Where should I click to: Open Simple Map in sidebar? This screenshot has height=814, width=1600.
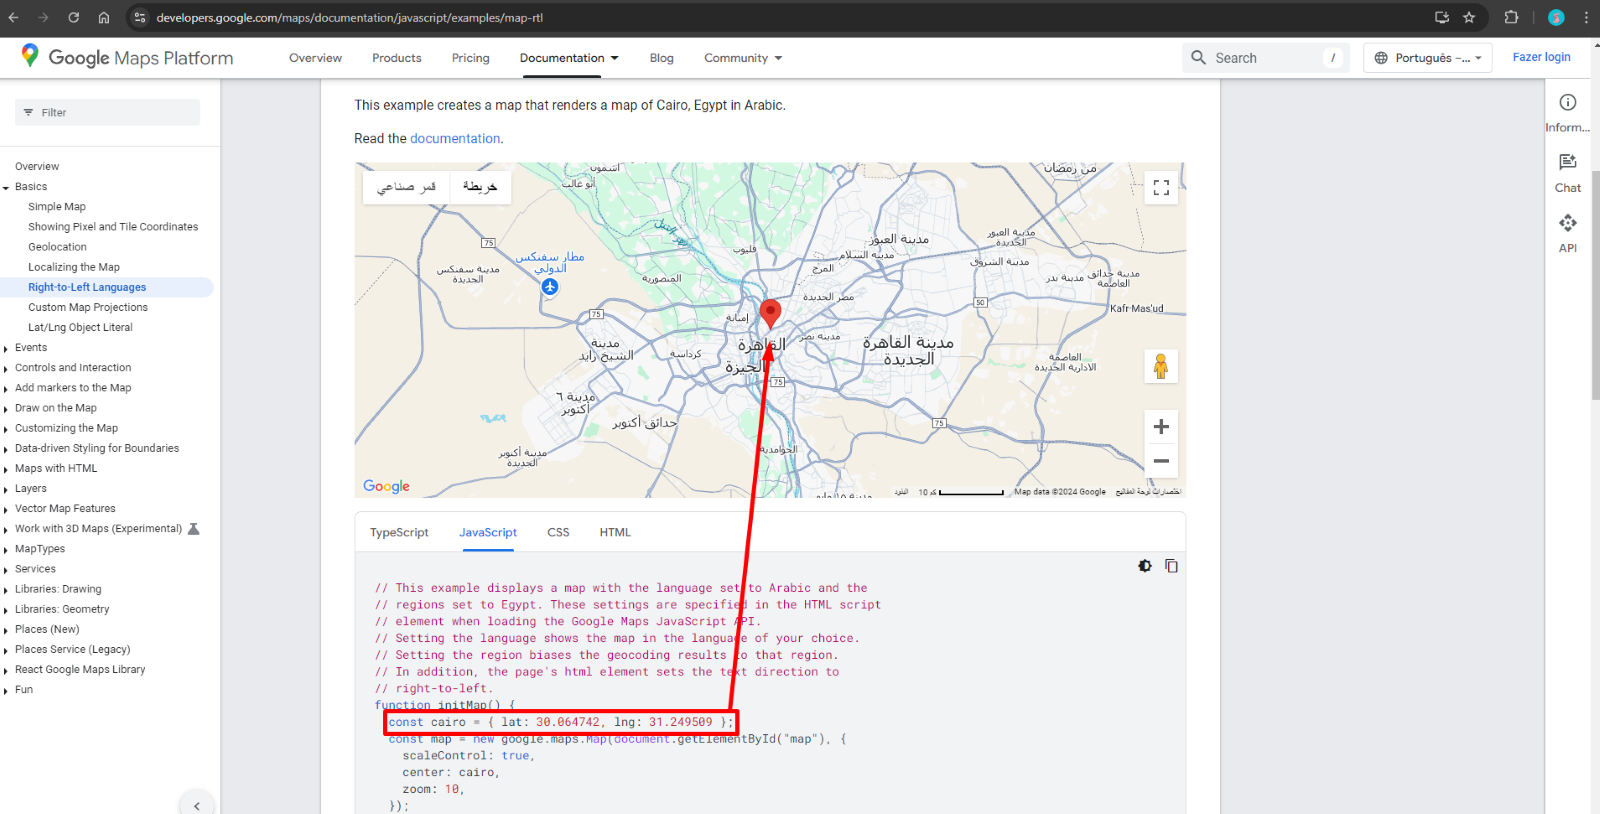point(57,207)
